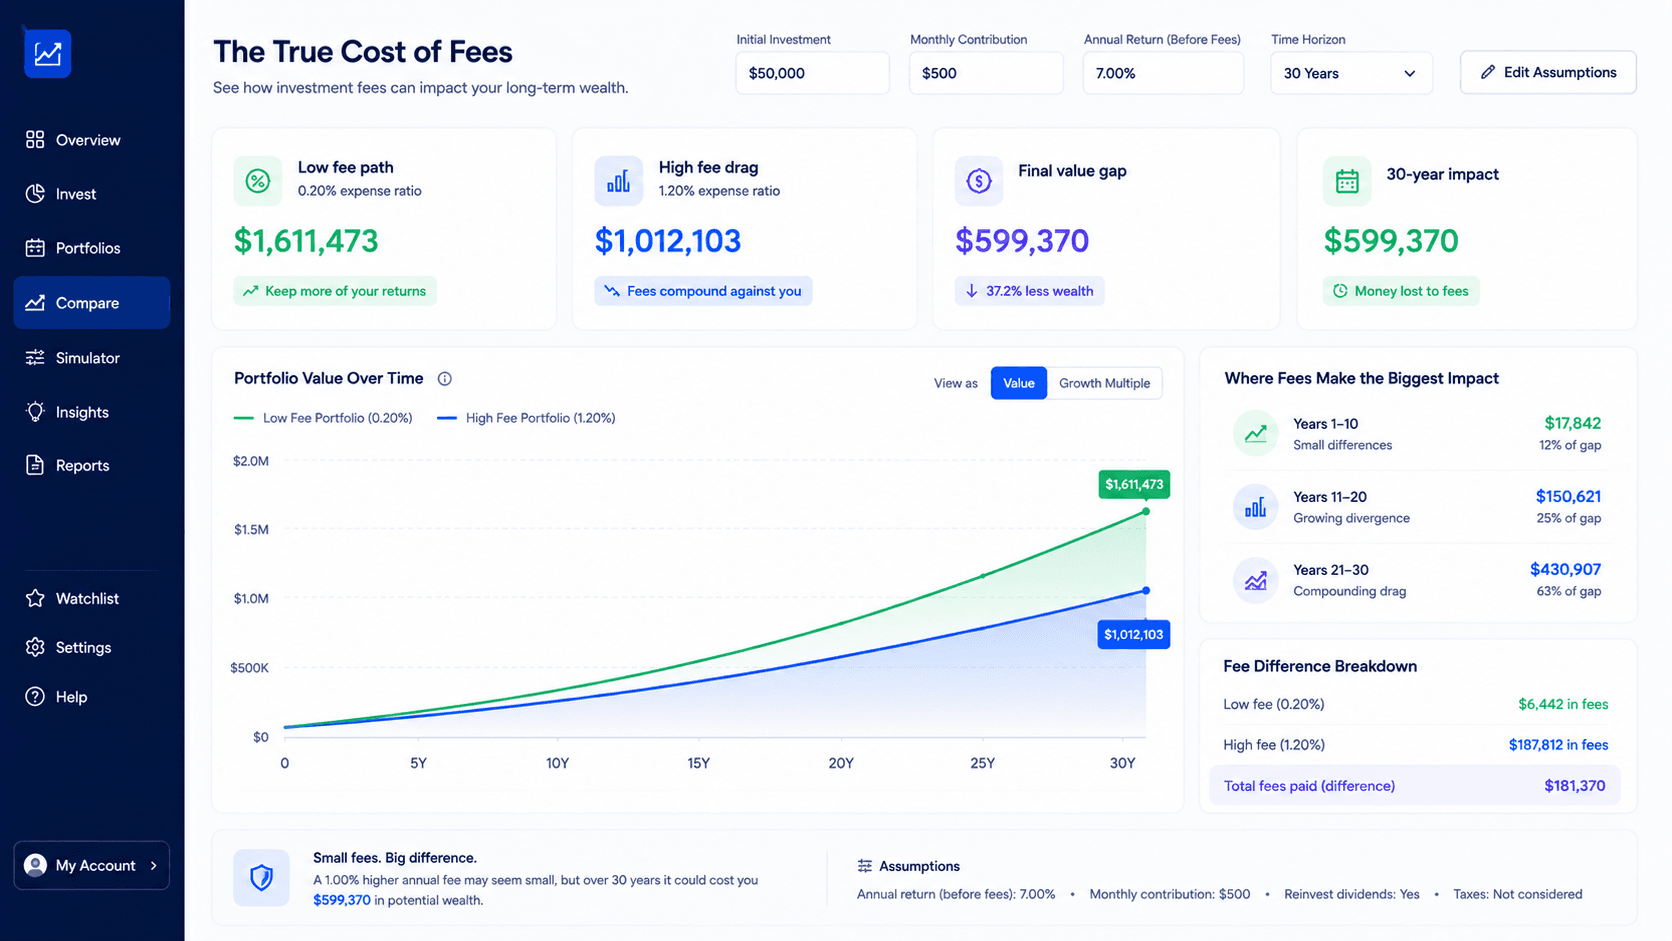
Task: Click the 37.2% less wealth badge
Action: 1029,291
